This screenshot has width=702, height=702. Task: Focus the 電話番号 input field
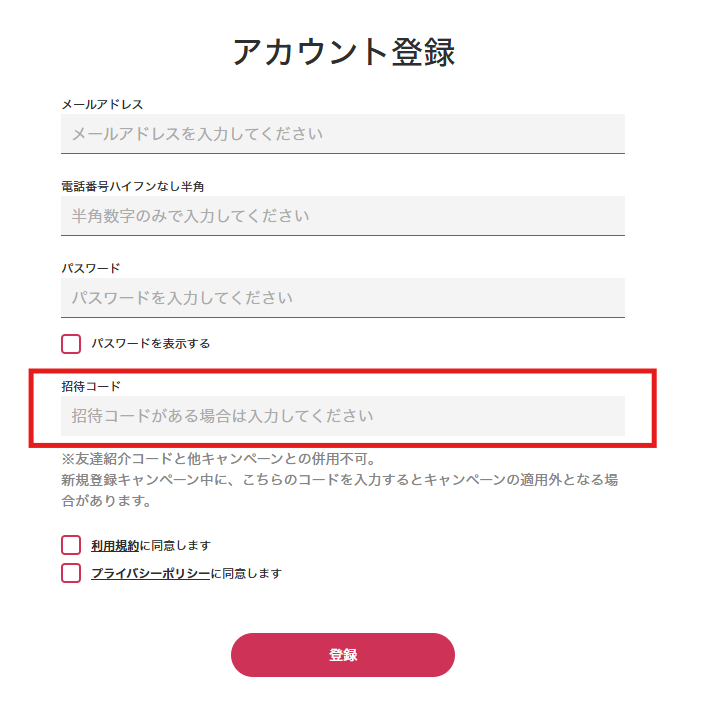342,216
